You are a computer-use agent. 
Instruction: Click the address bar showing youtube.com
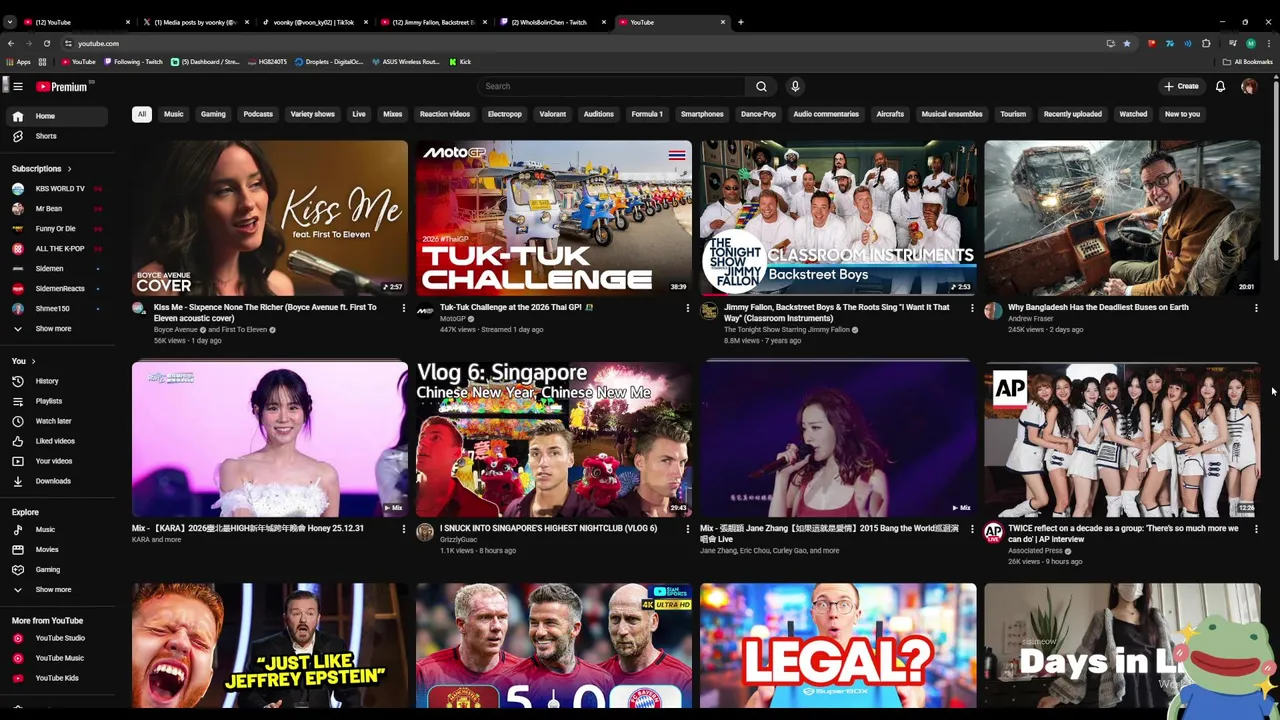(x=98, y=43)
